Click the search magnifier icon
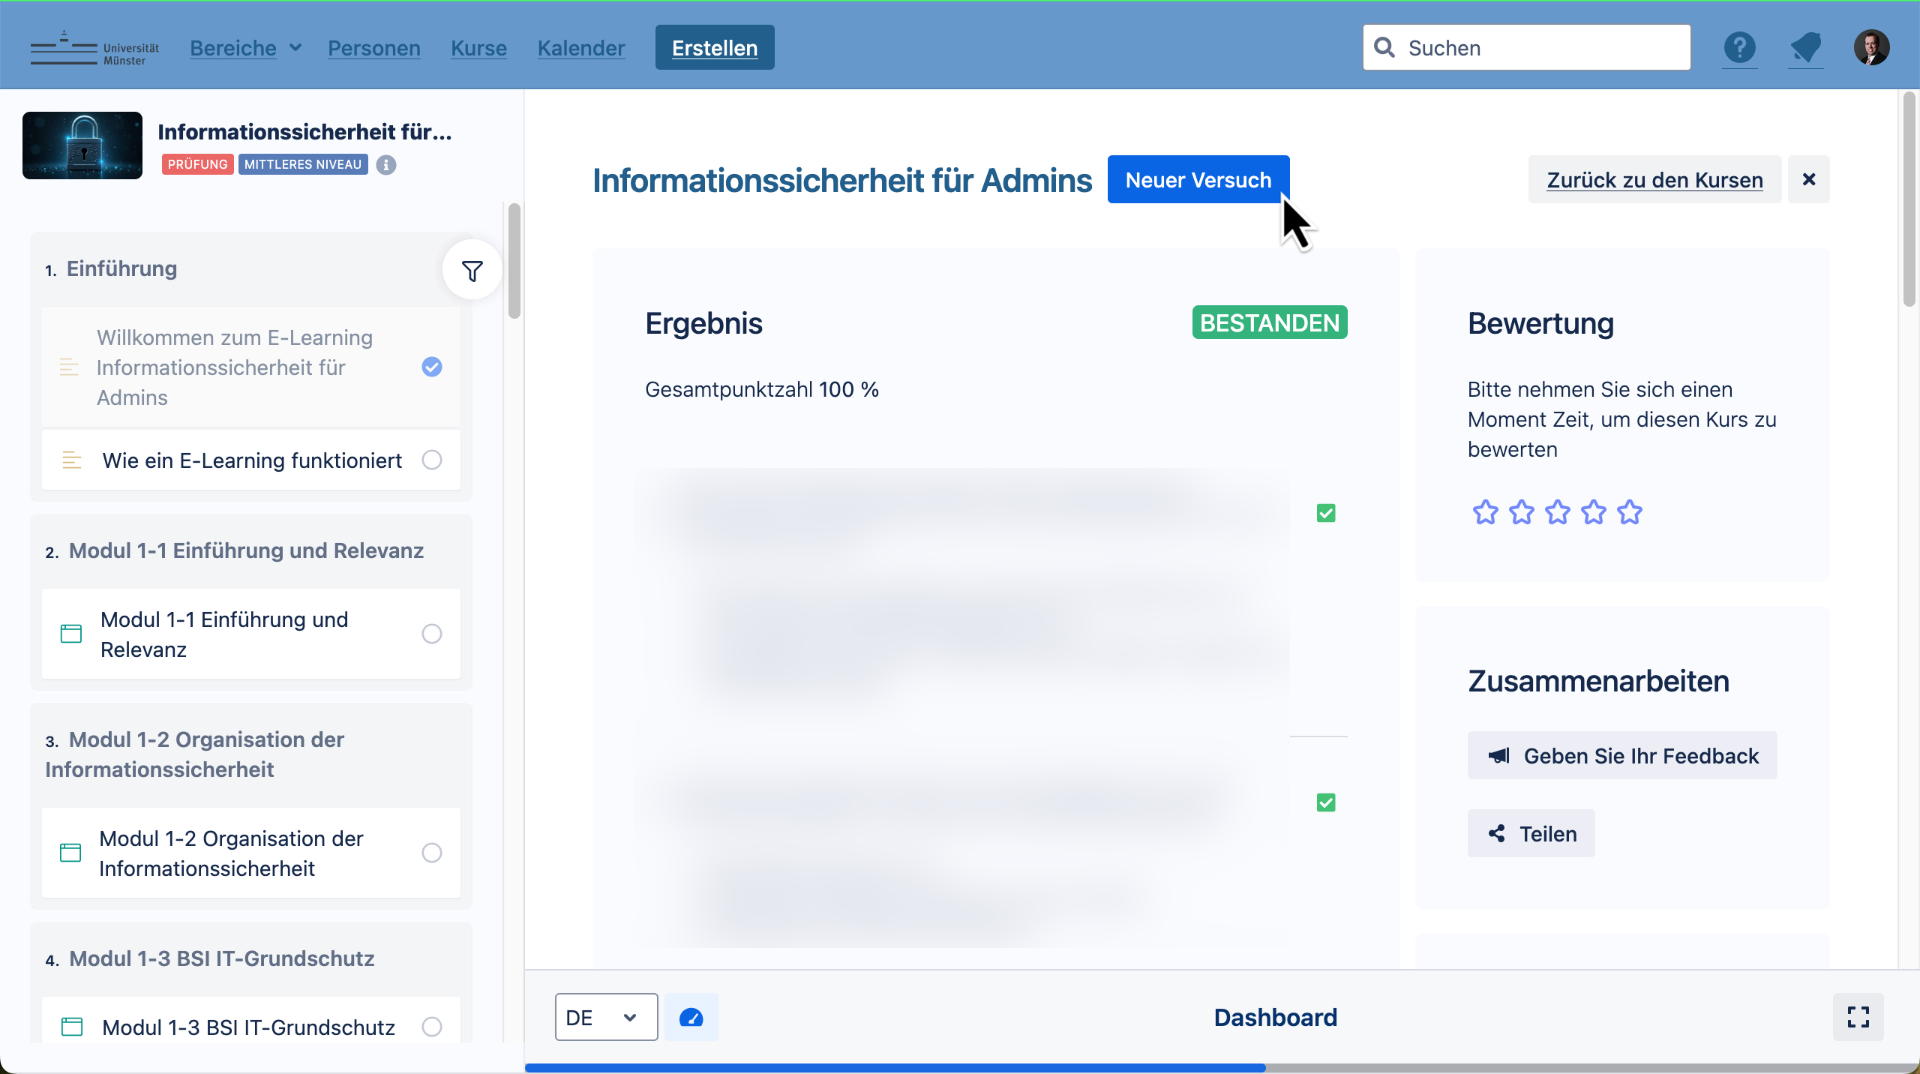Screen dimensions: 1920x1074 point(1384,48)
